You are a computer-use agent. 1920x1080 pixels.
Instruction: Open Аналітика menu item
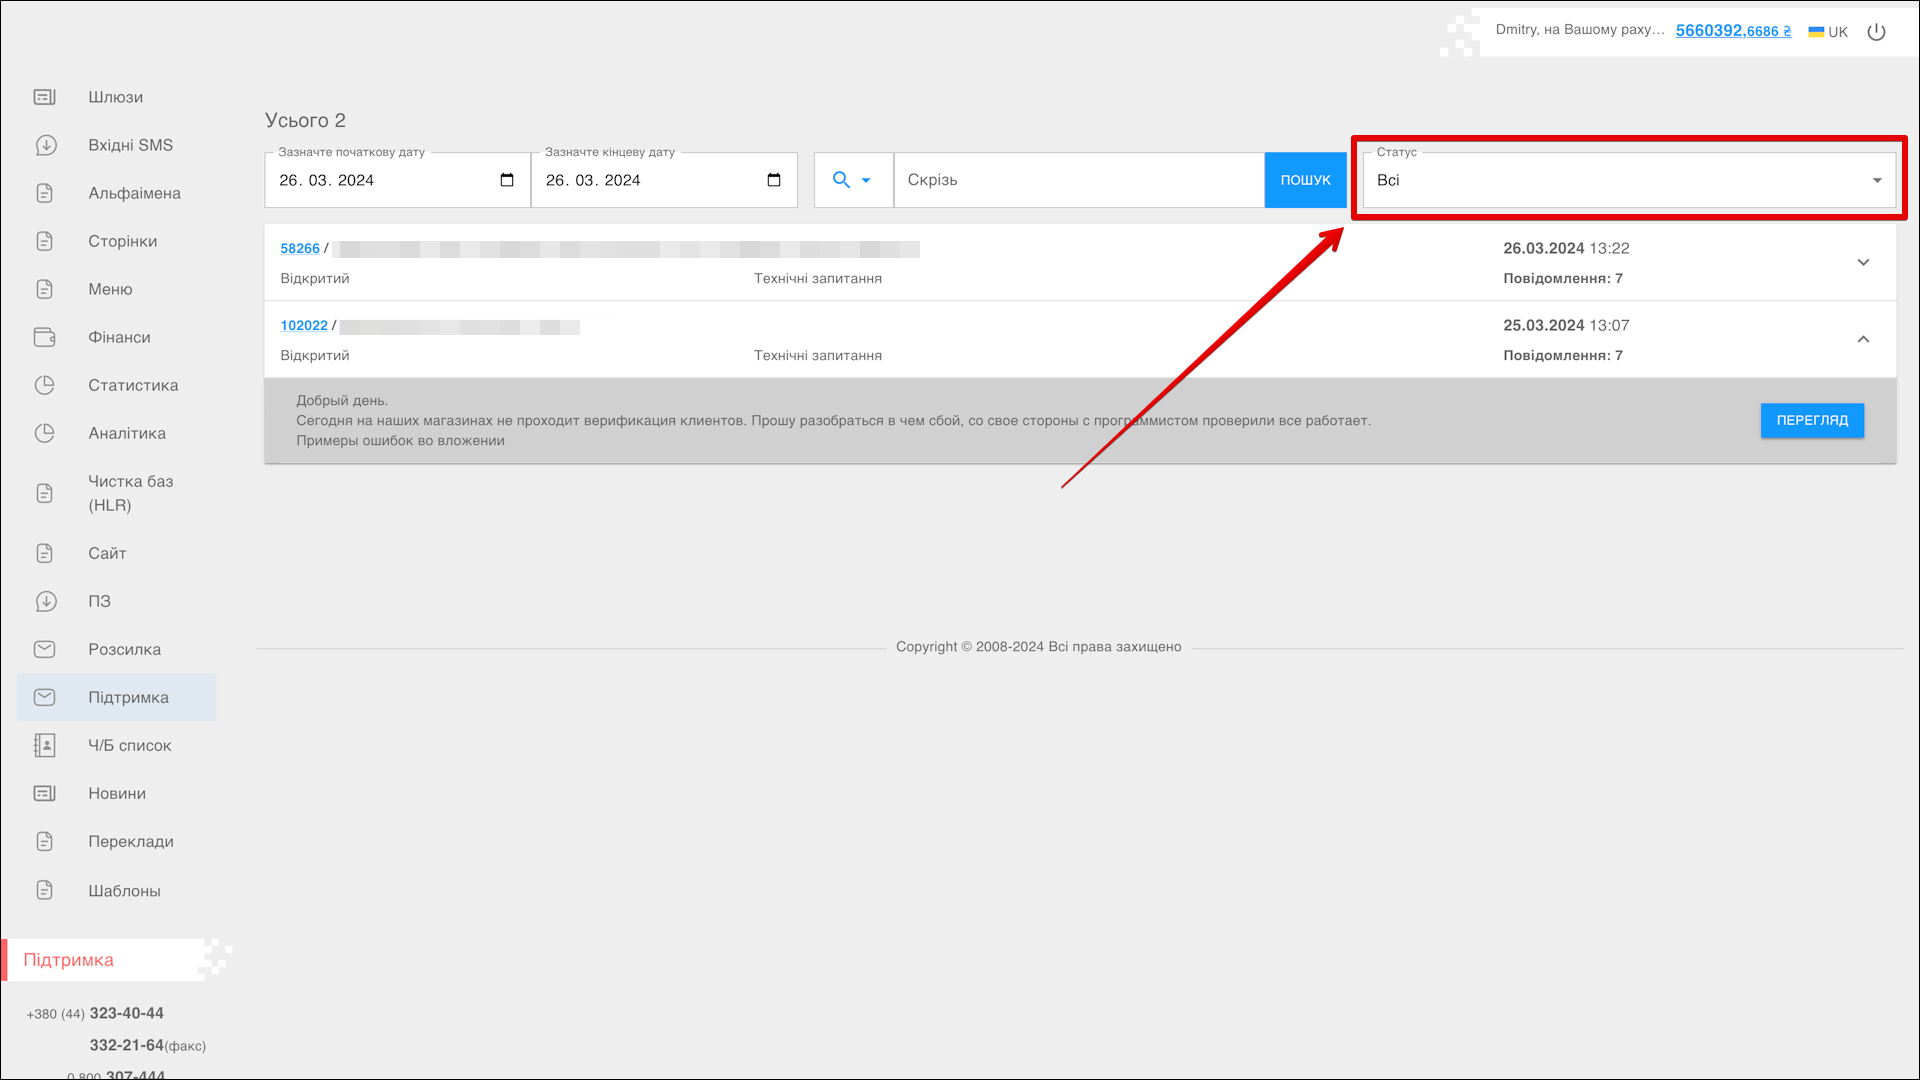coord(127,433)
